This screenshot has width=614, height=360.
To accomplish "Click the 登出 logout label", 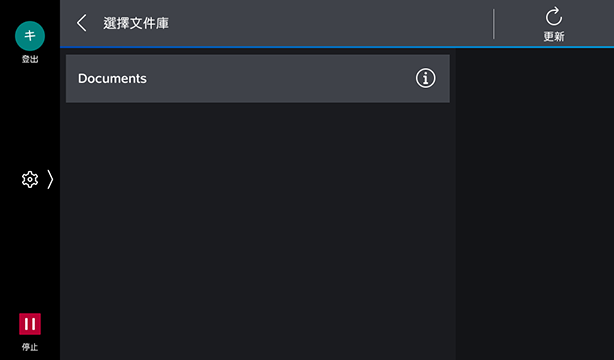I will [x=30, y=59].
